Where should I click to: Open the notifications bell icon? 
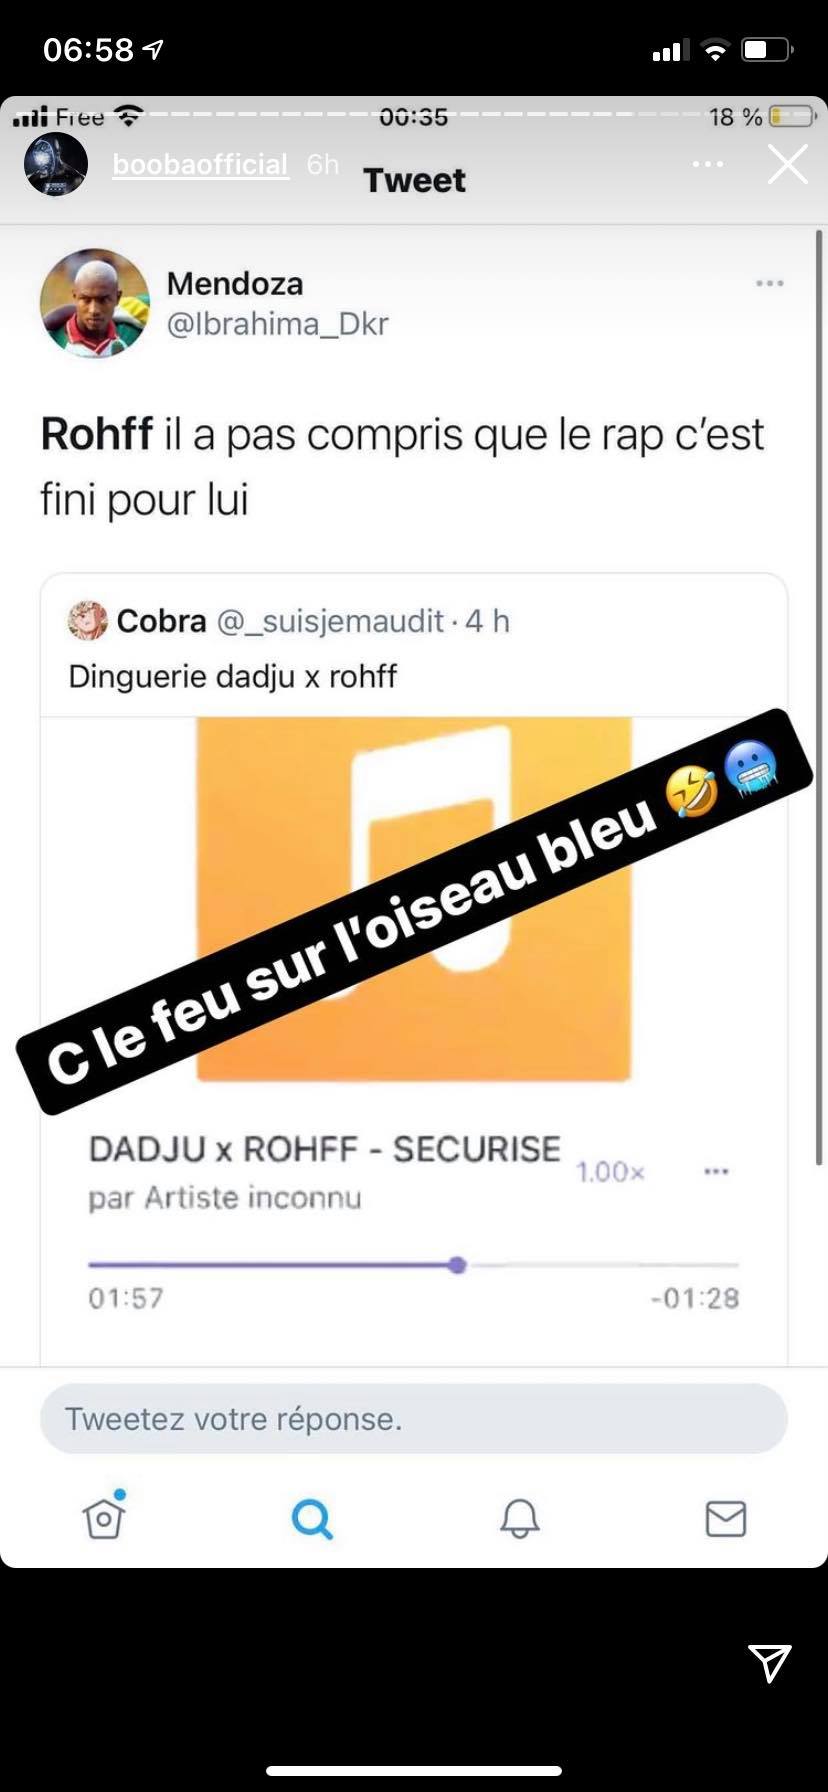[x=519, y=1518]
